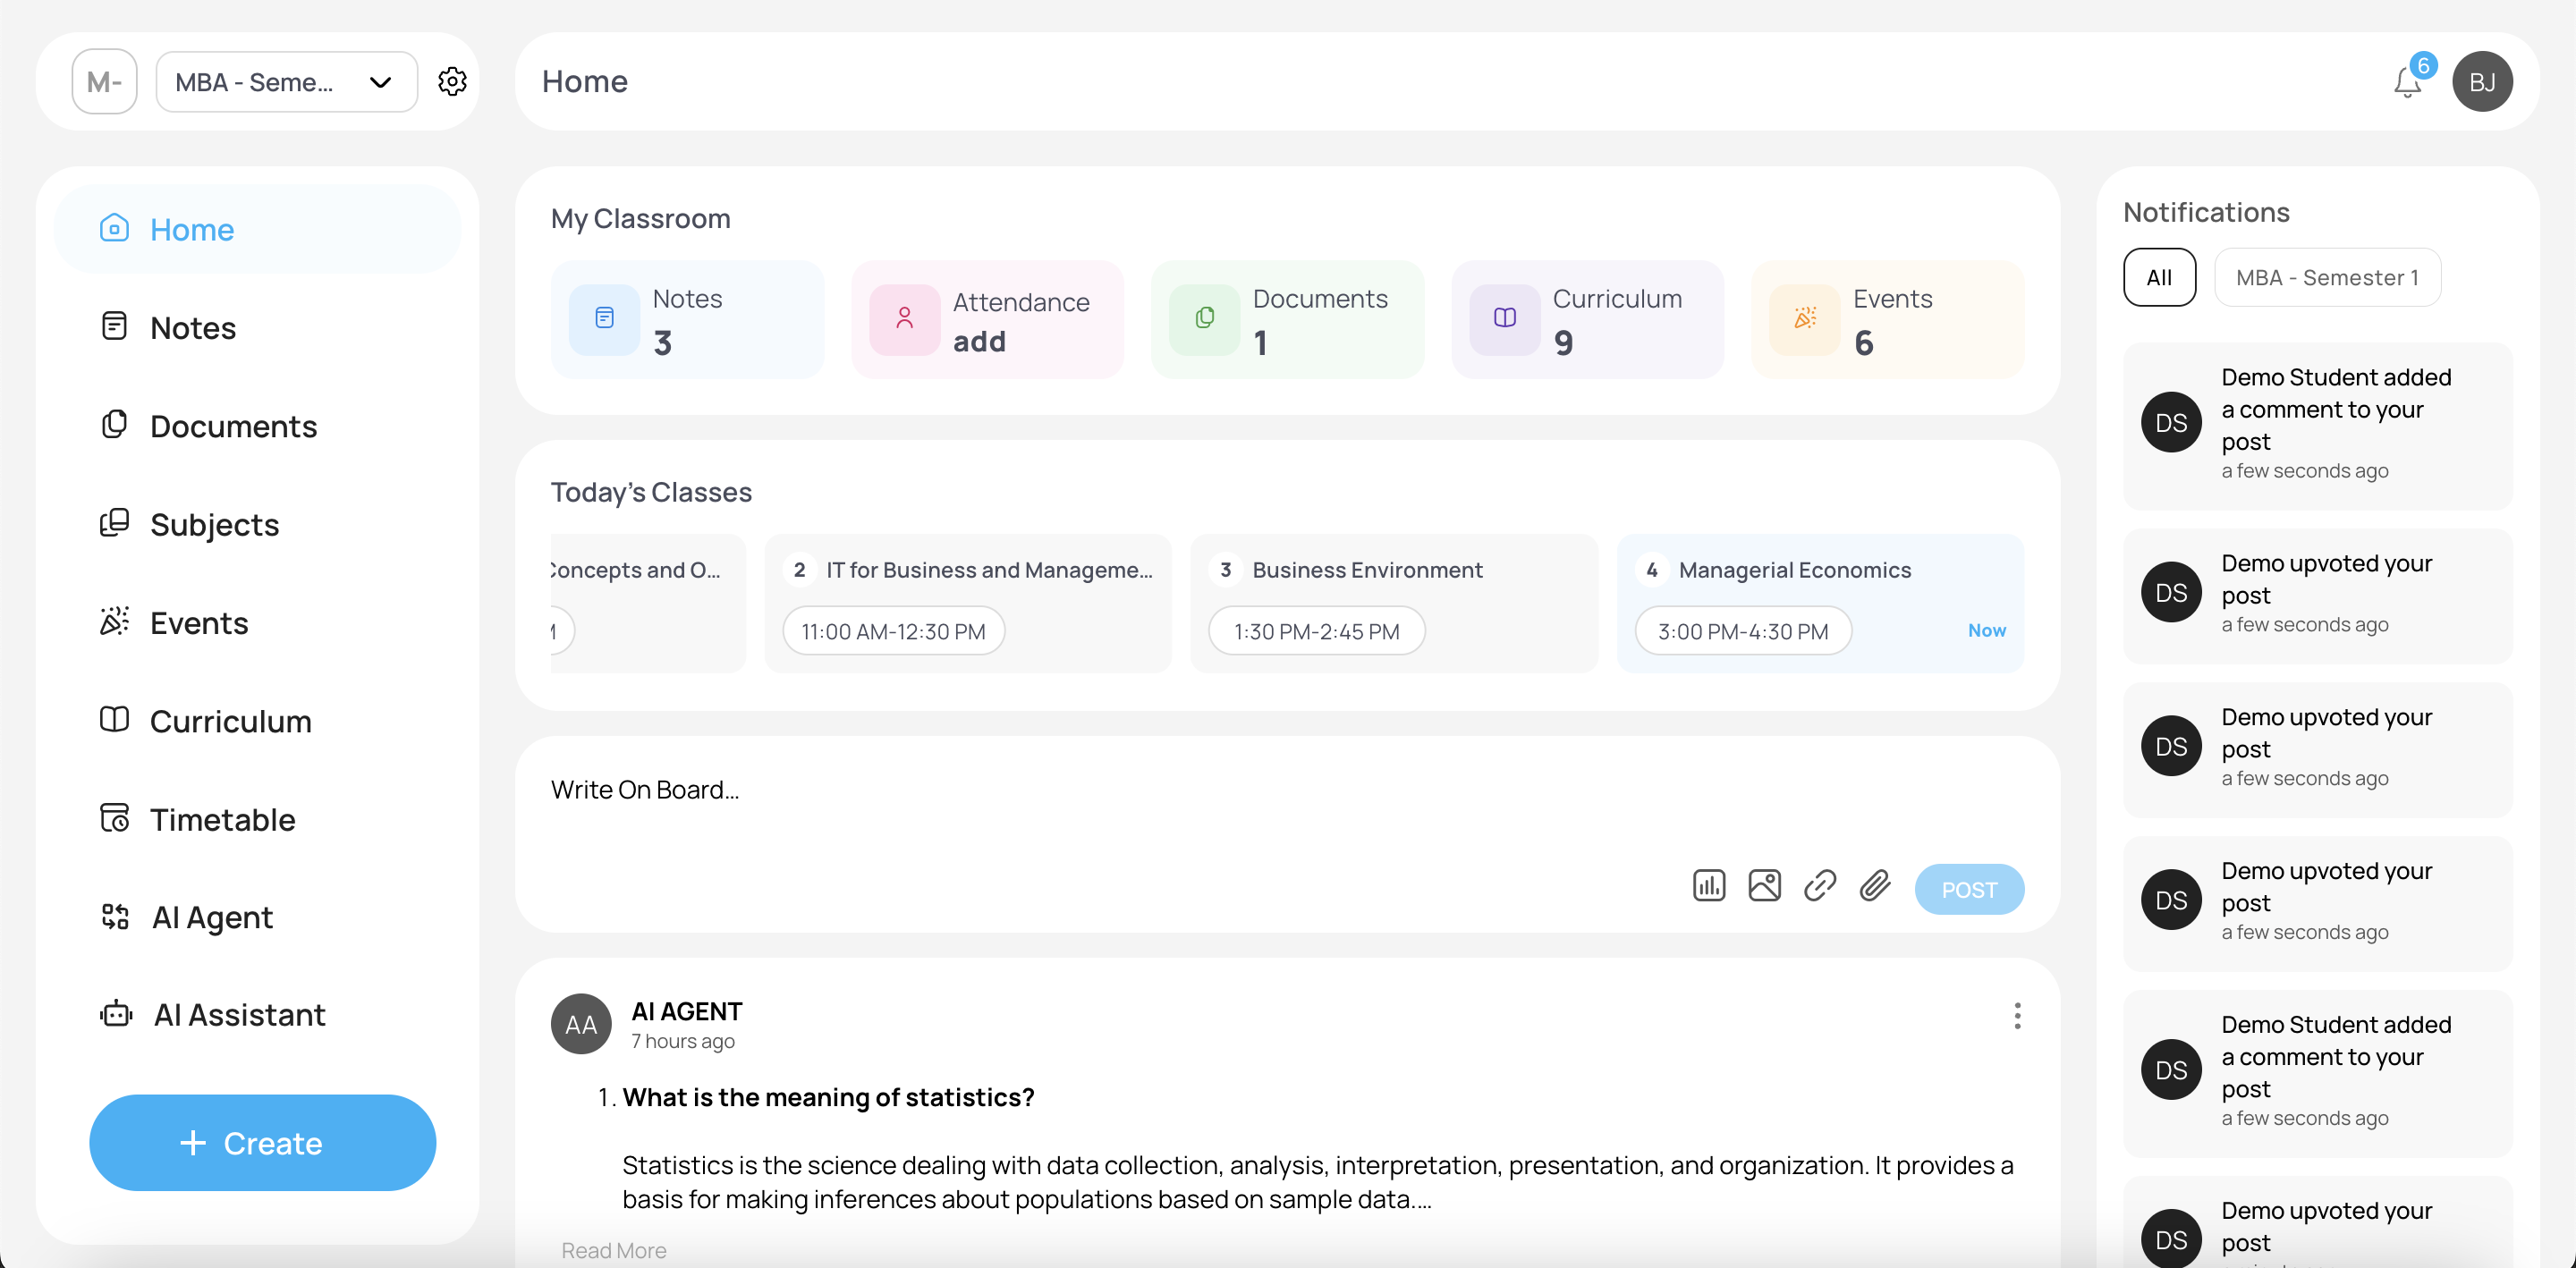Open the settings gear icon

coord(452,81)
